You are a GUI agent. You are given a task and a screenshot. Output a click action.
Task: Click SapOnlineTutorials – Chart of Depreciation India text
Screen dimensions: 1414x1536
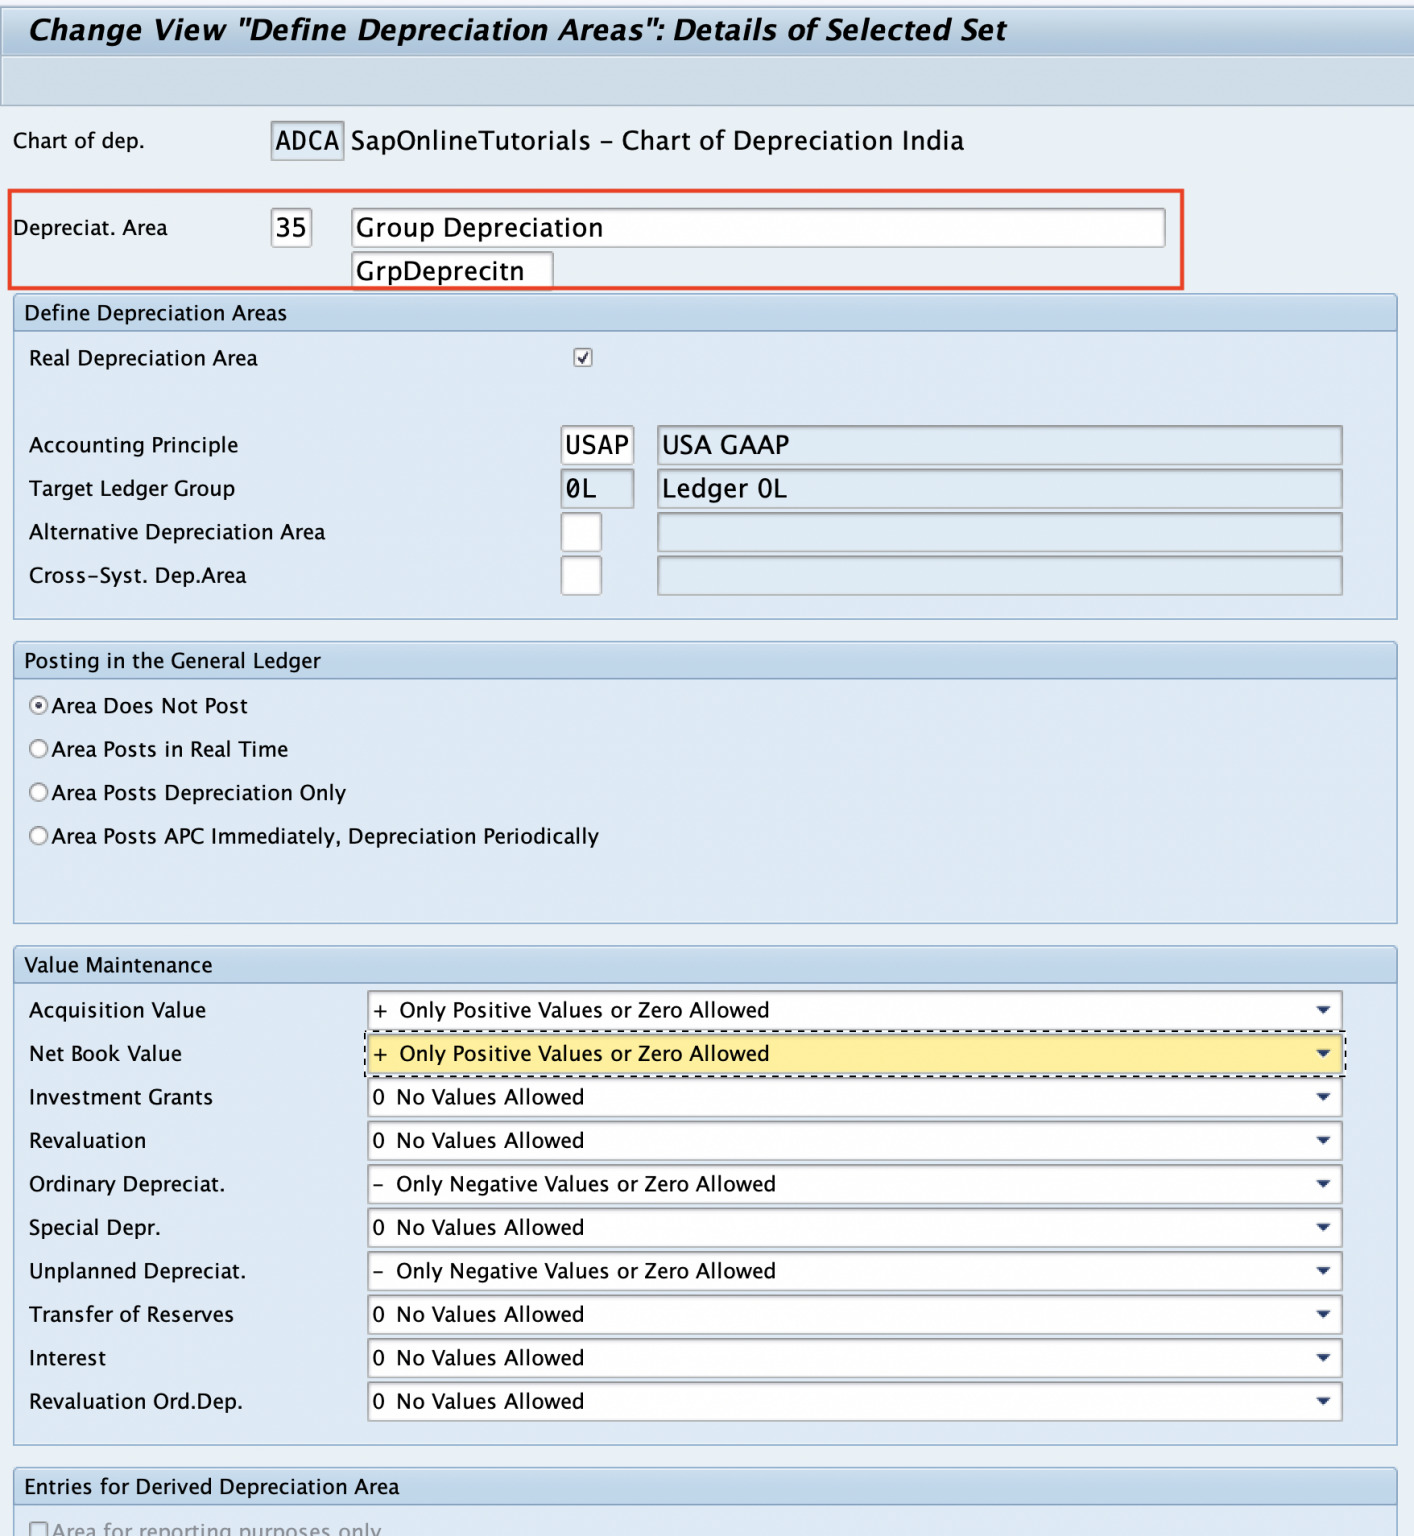pyautogui.click(x=657, y=141)
